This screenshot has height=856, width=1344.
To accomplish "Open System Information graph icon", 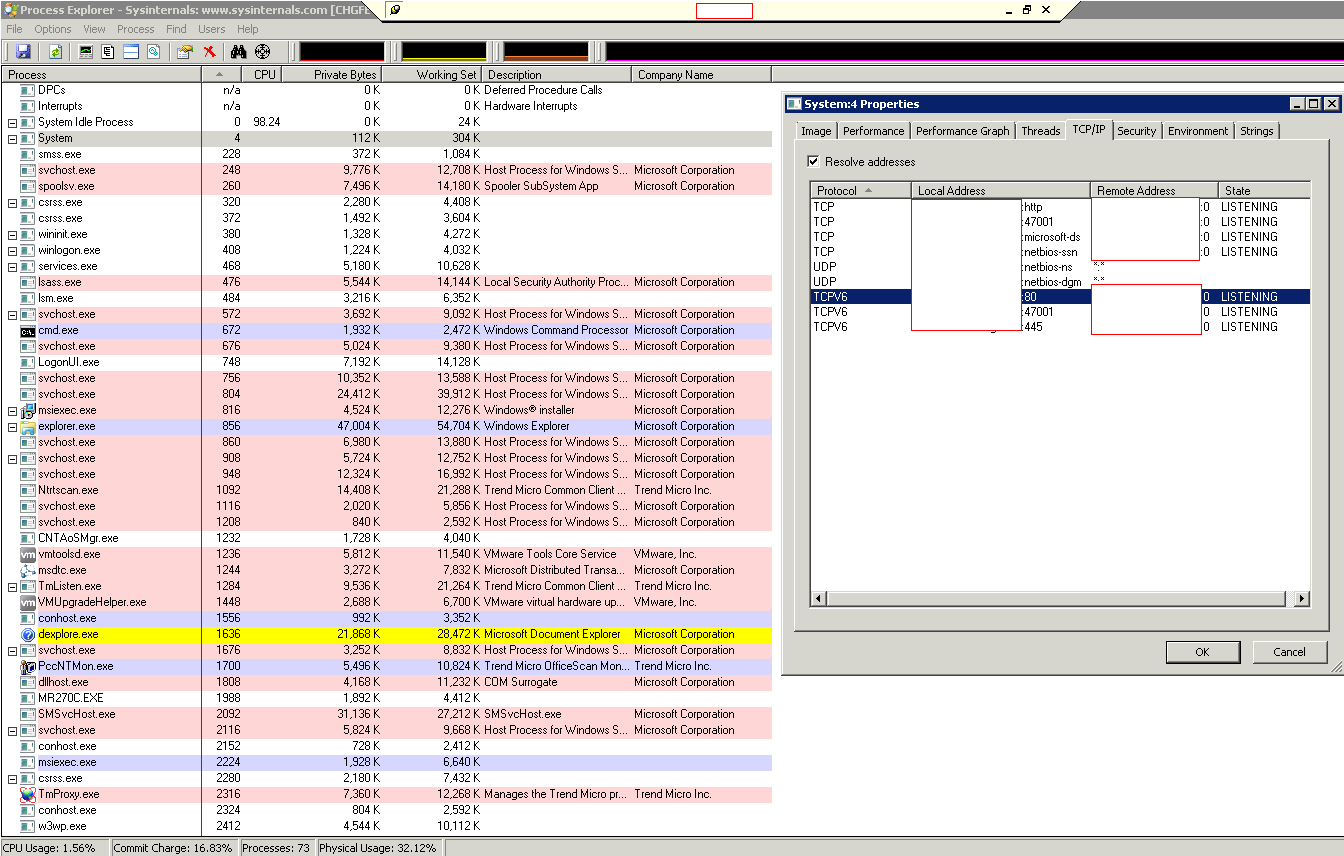I will click(x=86, y=51).
